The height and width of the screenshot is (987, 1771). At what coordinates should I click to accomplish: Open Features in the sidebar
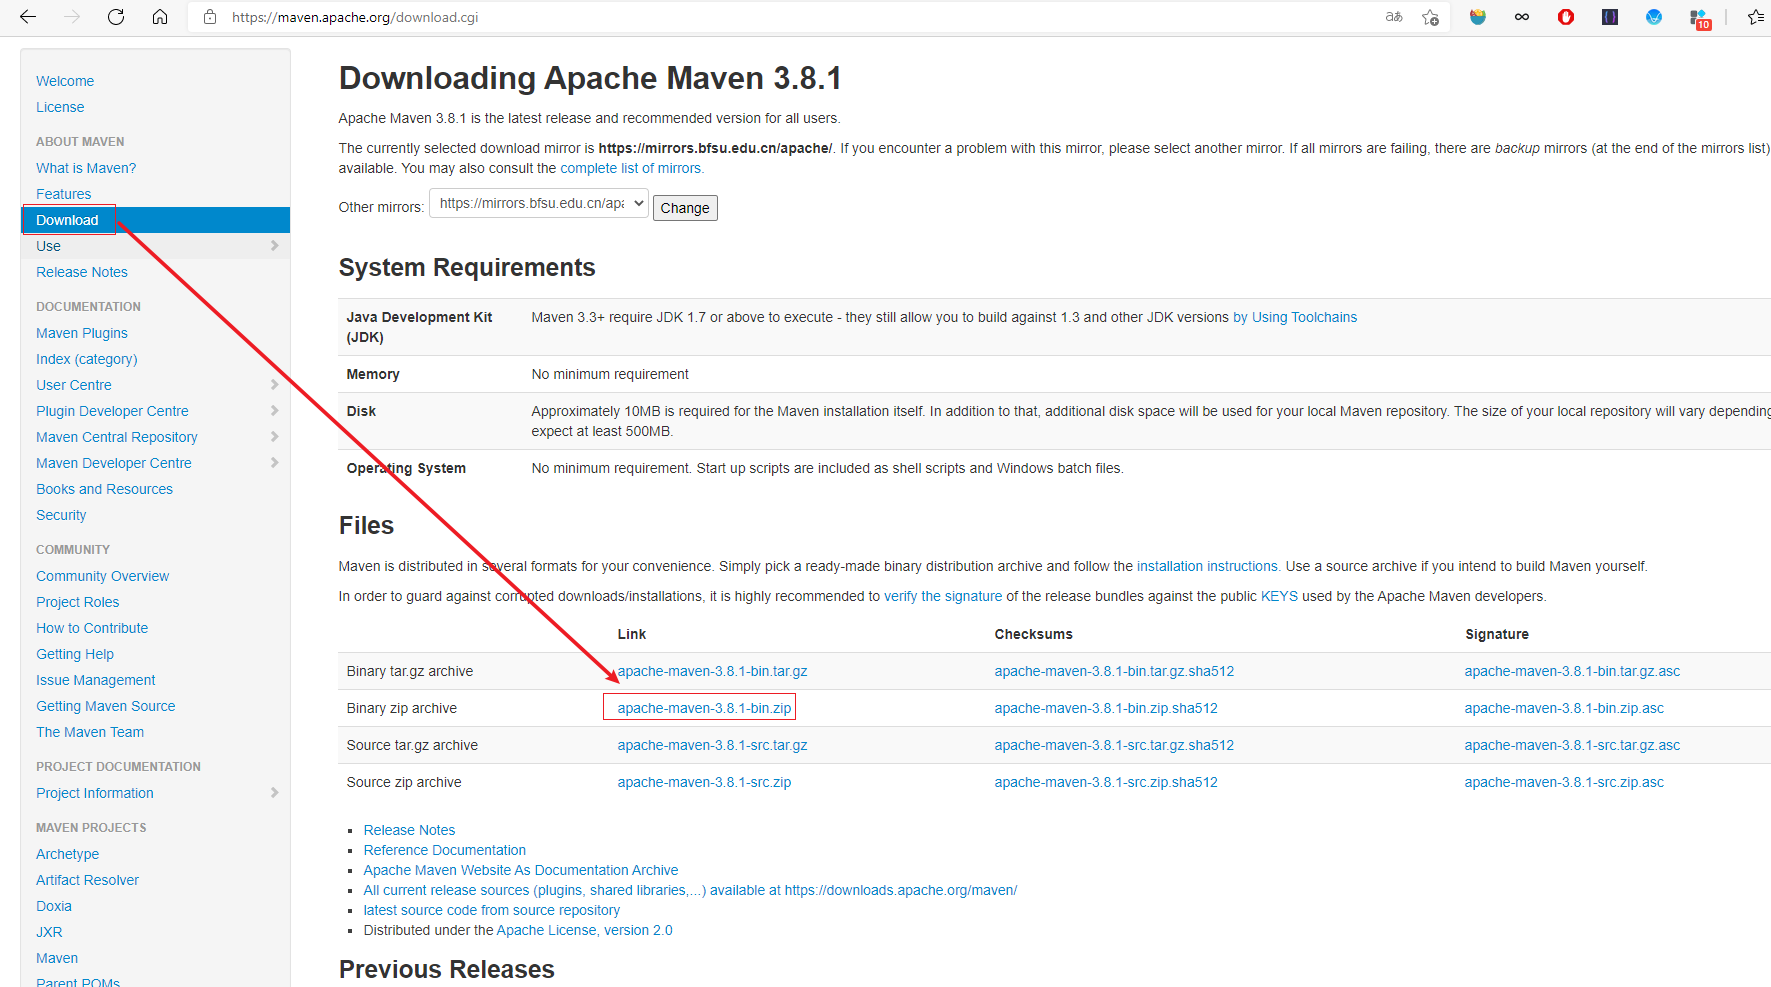[64, 194]
